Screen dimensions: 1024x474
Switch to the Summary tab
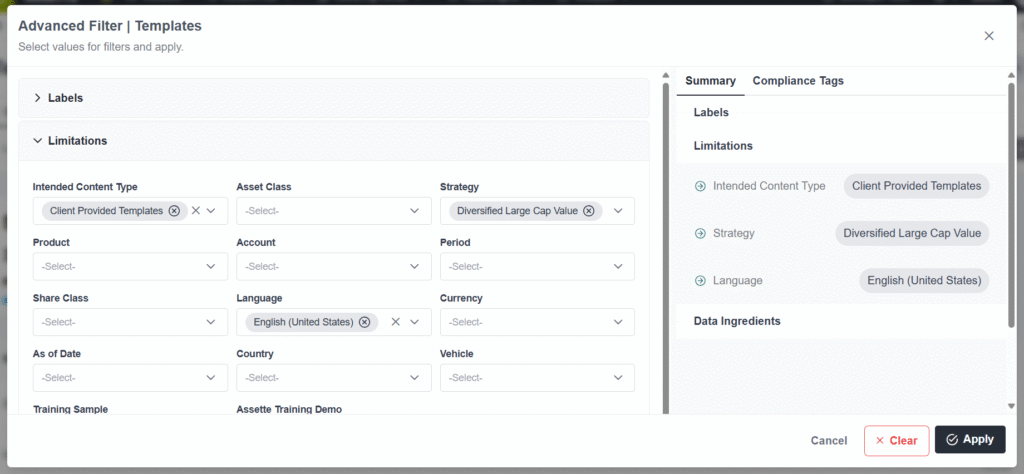click(x=710, y=81)
